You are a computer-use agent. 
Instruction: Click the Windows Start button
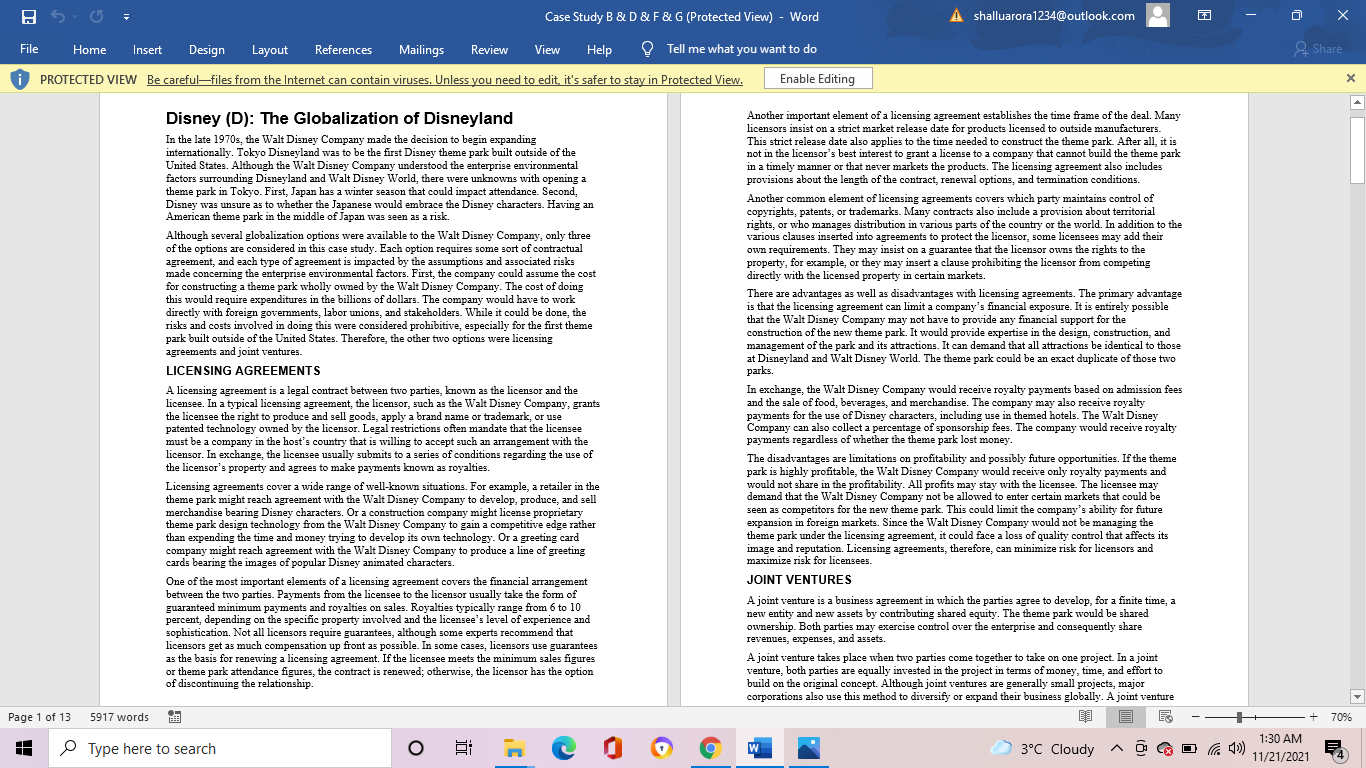[x=23, y=748]
